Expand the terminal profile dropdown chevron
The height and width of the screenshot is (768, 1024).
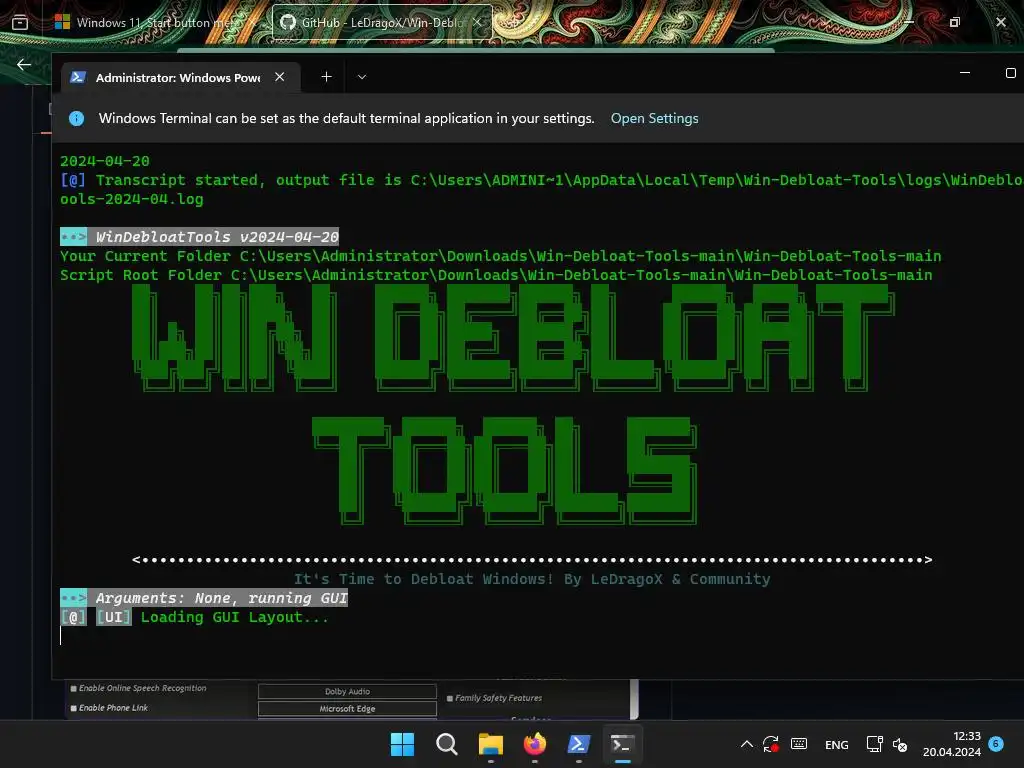pos(362,77)
